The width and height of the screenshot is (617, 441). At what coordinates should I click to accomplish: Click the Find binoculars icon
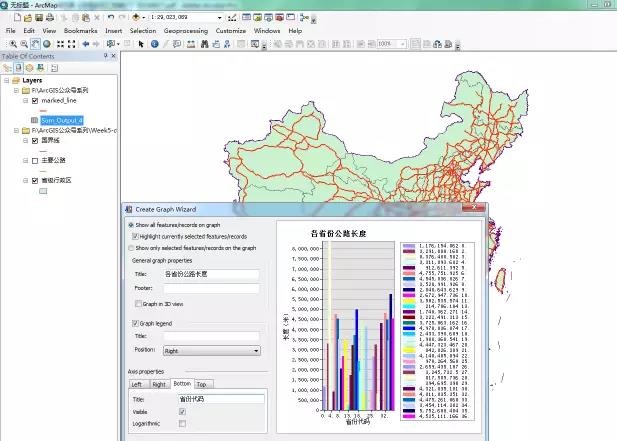(204, 44)
